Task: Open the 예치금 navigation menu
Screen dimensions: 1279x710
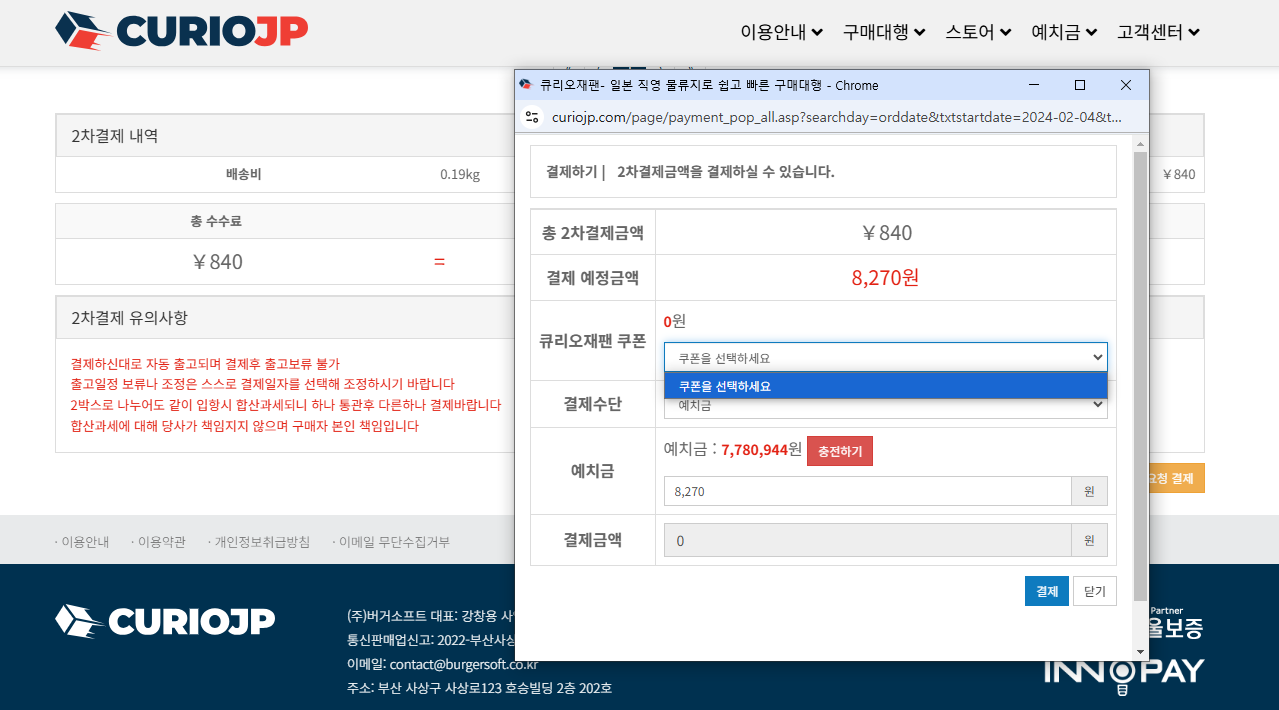Action: point(1064,32)
